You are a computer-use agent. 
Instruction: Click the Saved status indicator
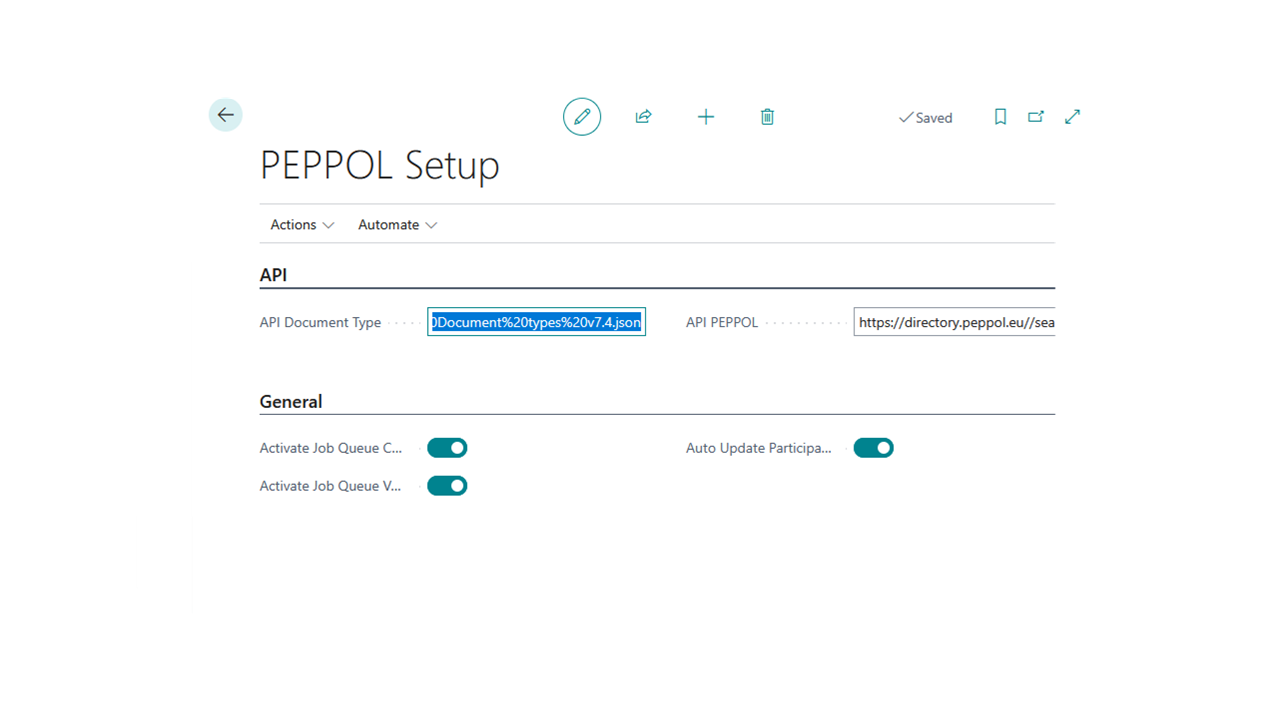click(925, 118)
